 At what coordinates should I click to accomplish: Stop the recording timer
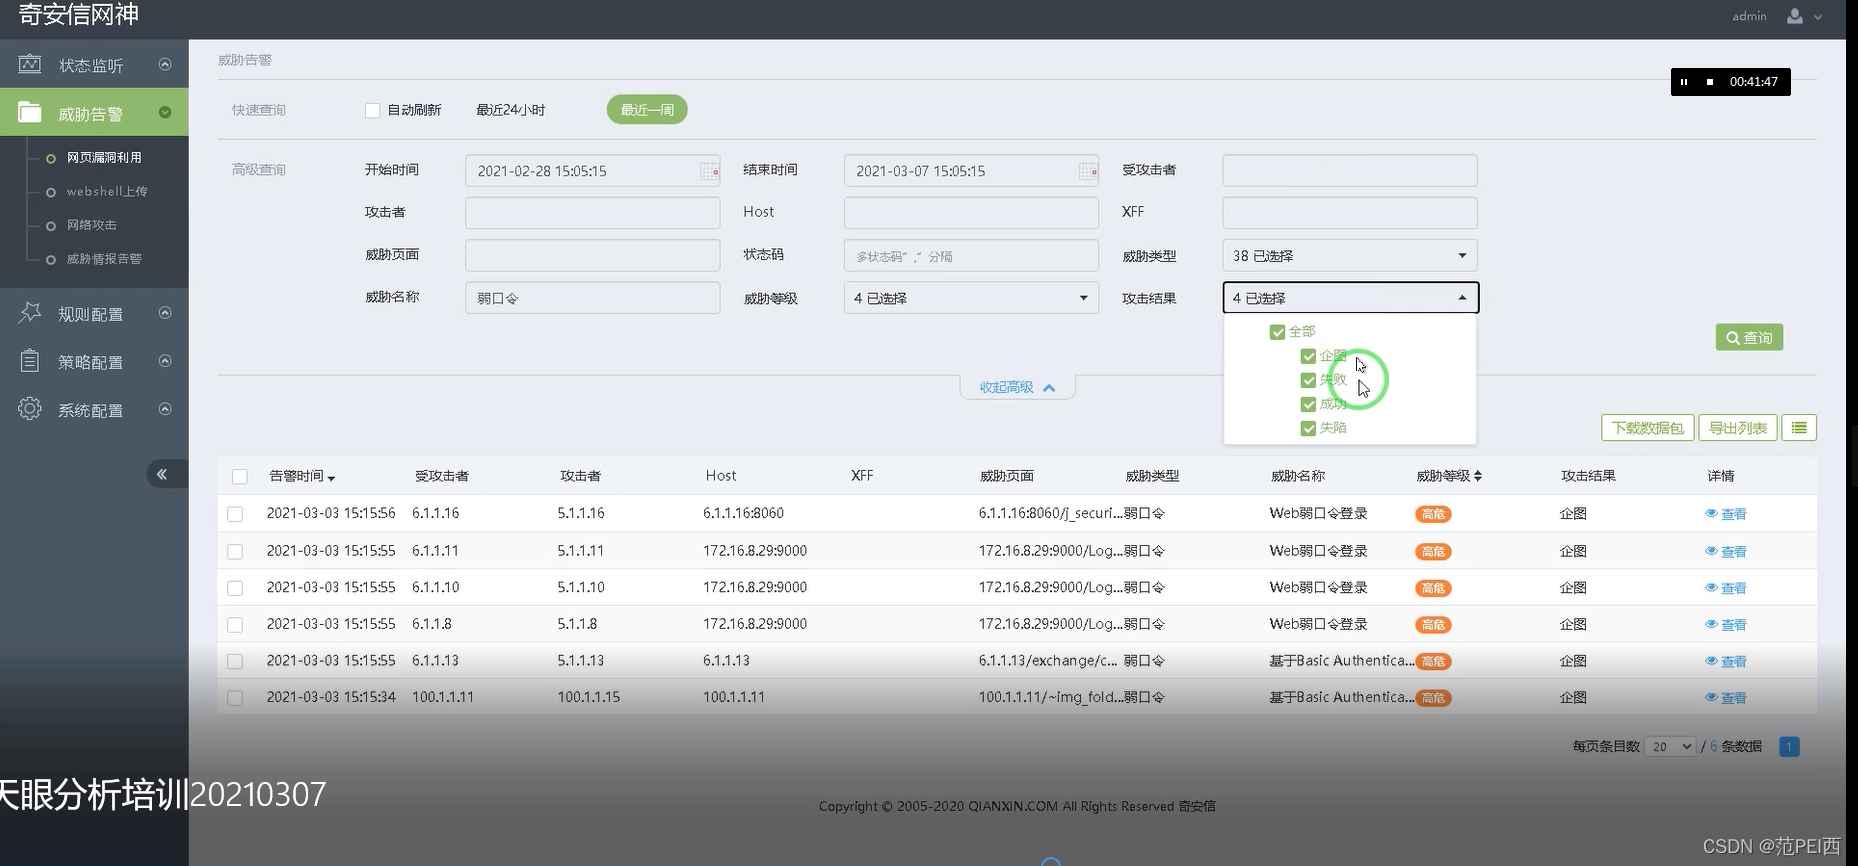[x=1710, y=82]
